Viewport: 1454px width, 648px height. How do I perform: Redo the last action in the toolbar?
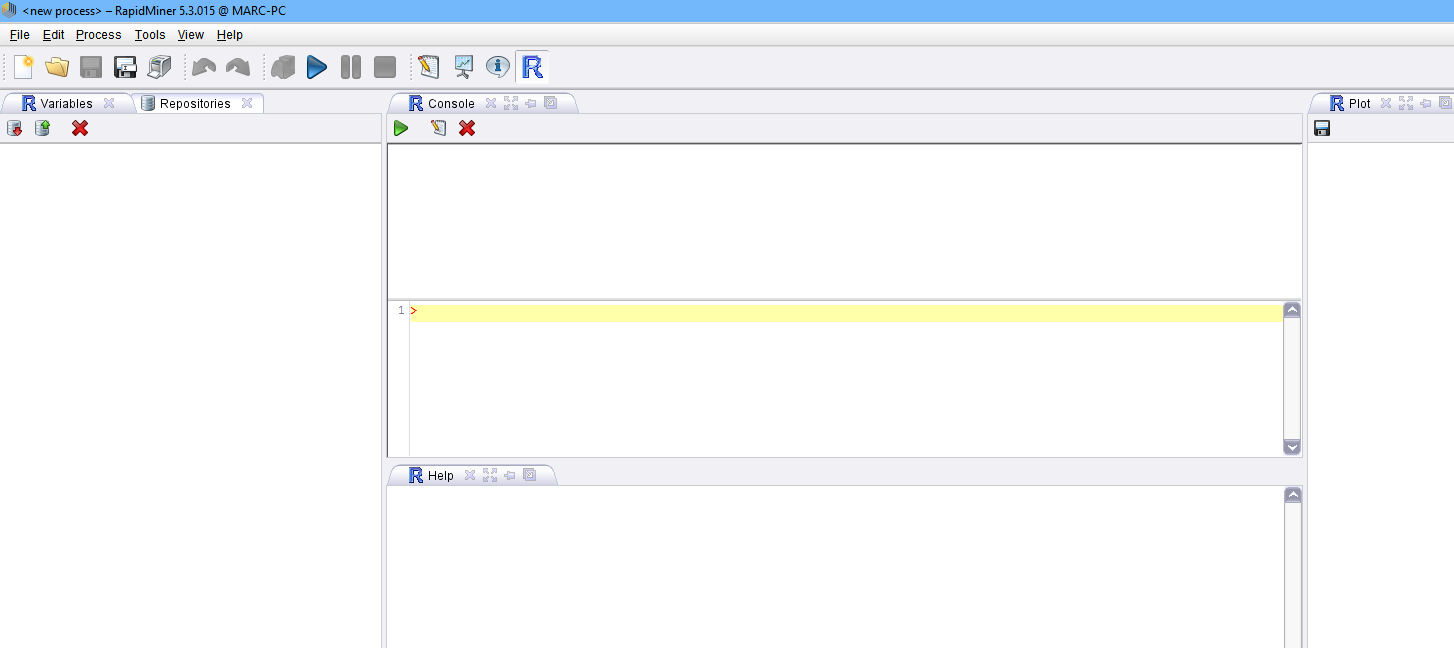[238, 67]
